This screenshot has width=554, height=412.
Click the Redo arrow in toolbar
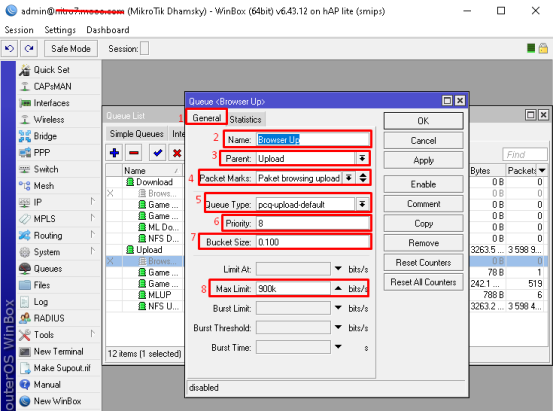29,48
